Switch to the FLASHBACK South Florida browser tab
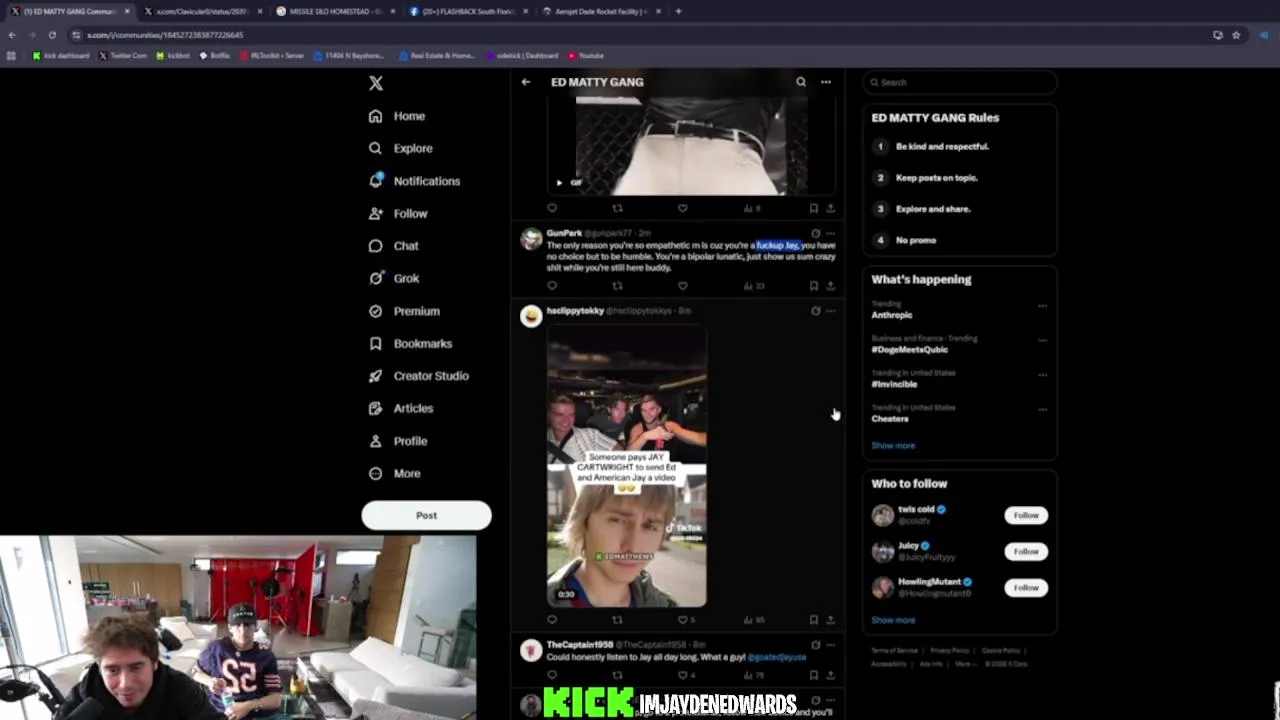1280x720 pixels. 467,11
